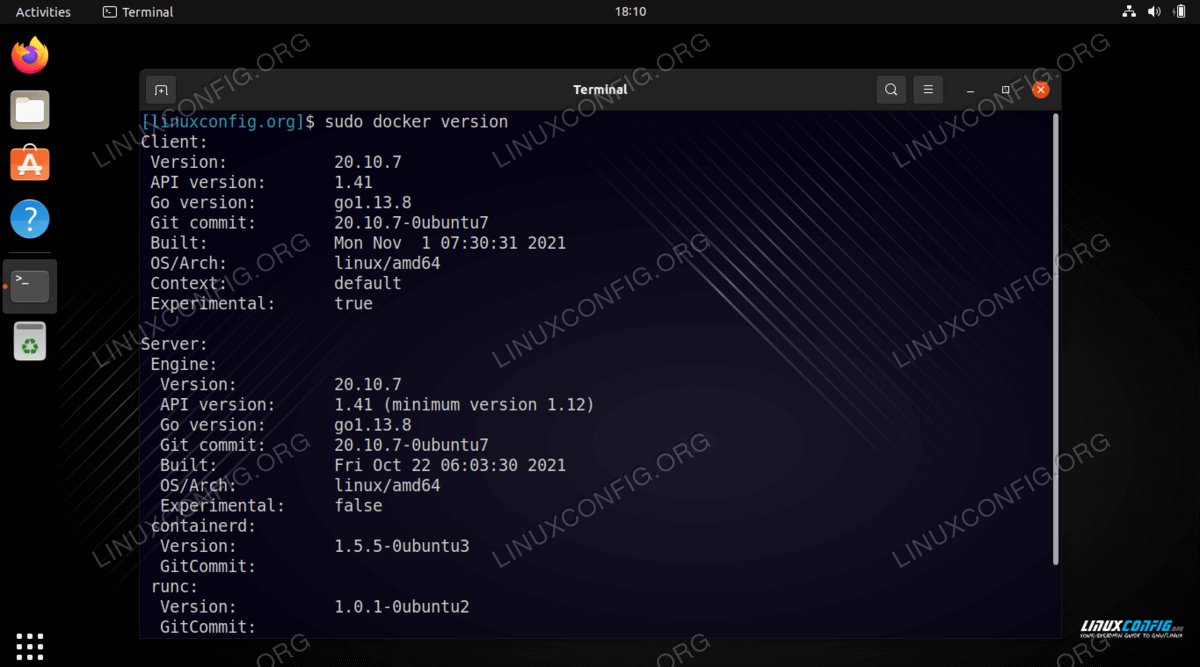Image resolution: width=1200 pixels, height=667 pixels.
Task: Click the volume speaker icon
Action: click(x=1154, y=12)
